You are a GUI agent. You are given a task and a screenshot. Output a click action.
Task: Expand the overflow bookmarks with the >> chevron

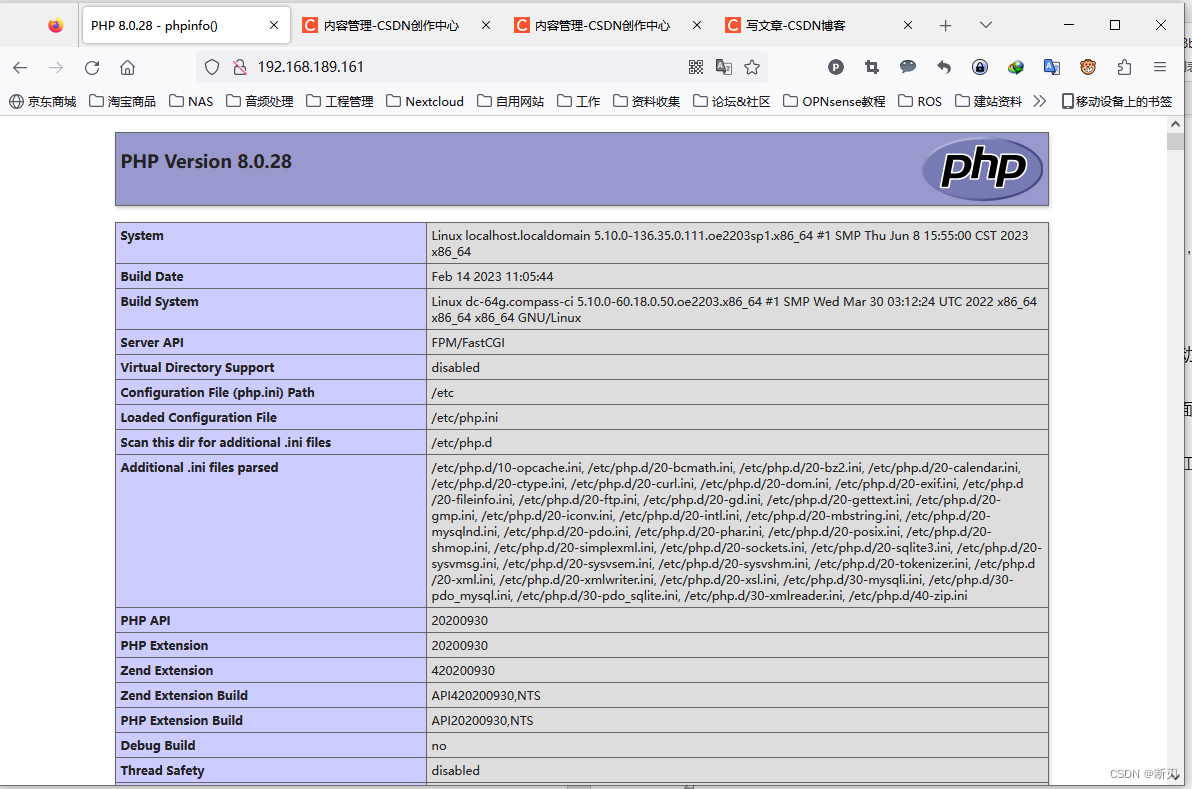1039,100
